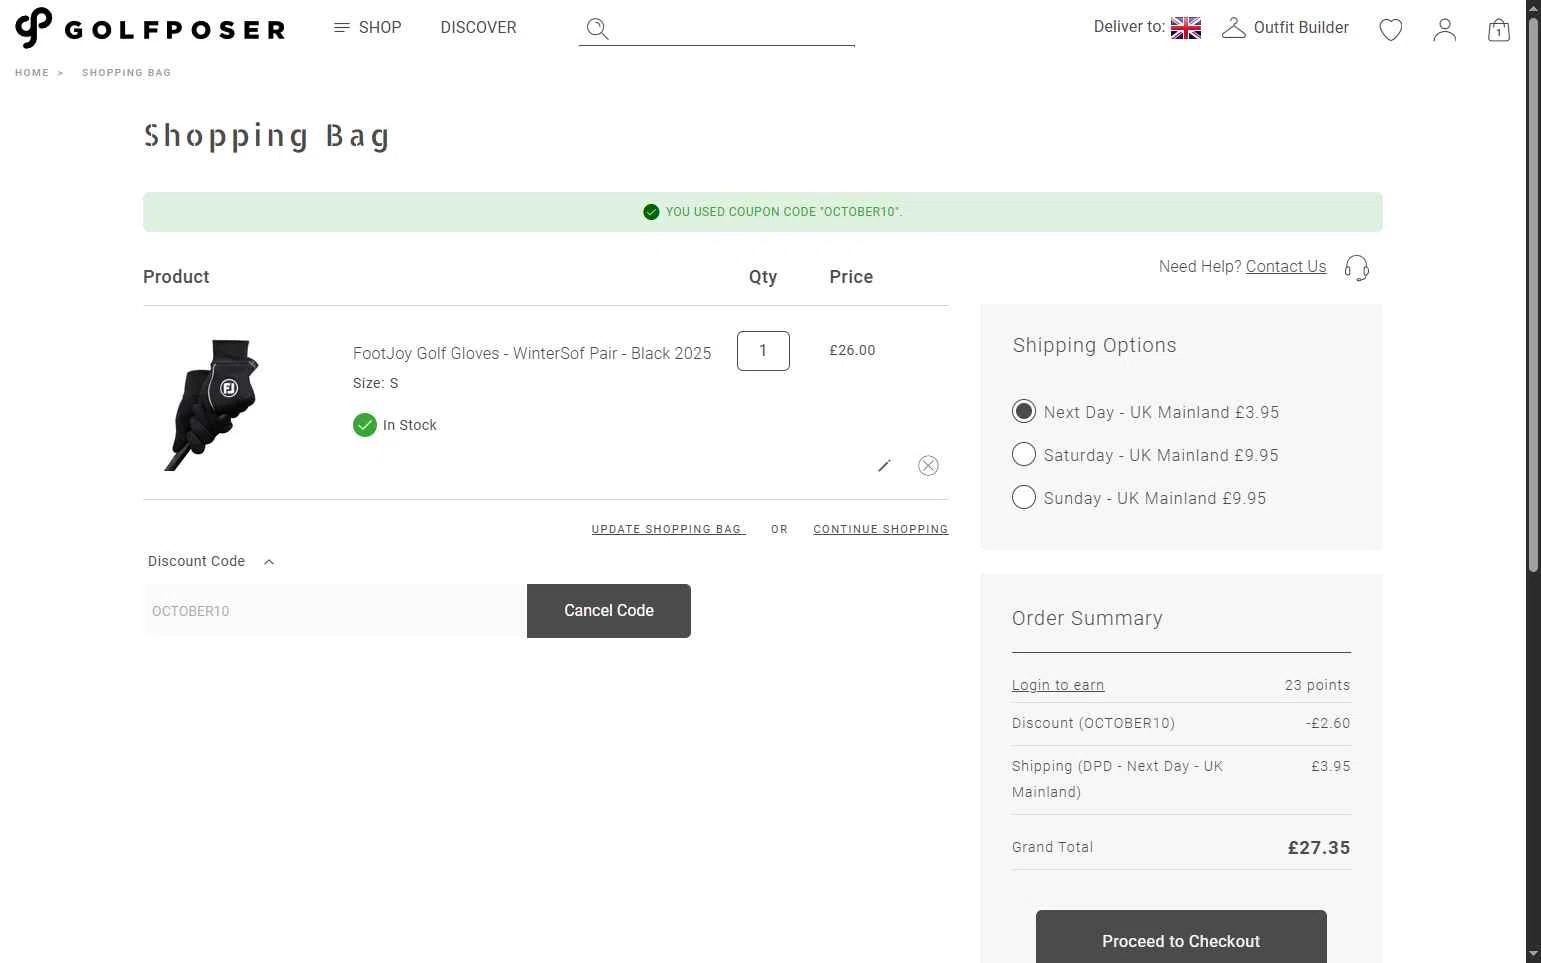This screenshot has height=963, width=1541.
Task: Select Sunday UK Mainland £9.95 shipping
Action: (x=1024, y=498)
